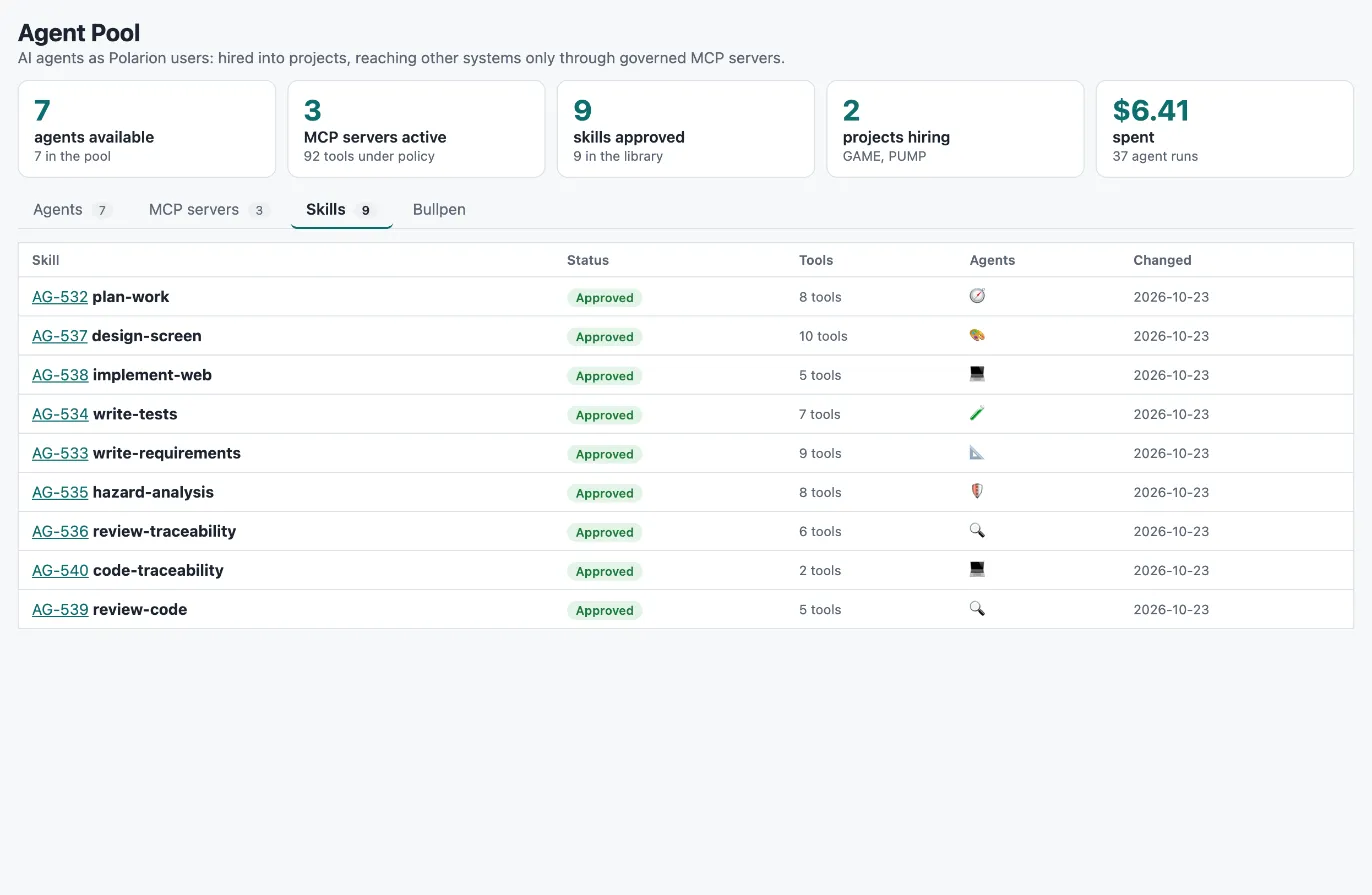
Task: Open skill link AG-536
Action: pyautogui.click(x=60, y=531)
